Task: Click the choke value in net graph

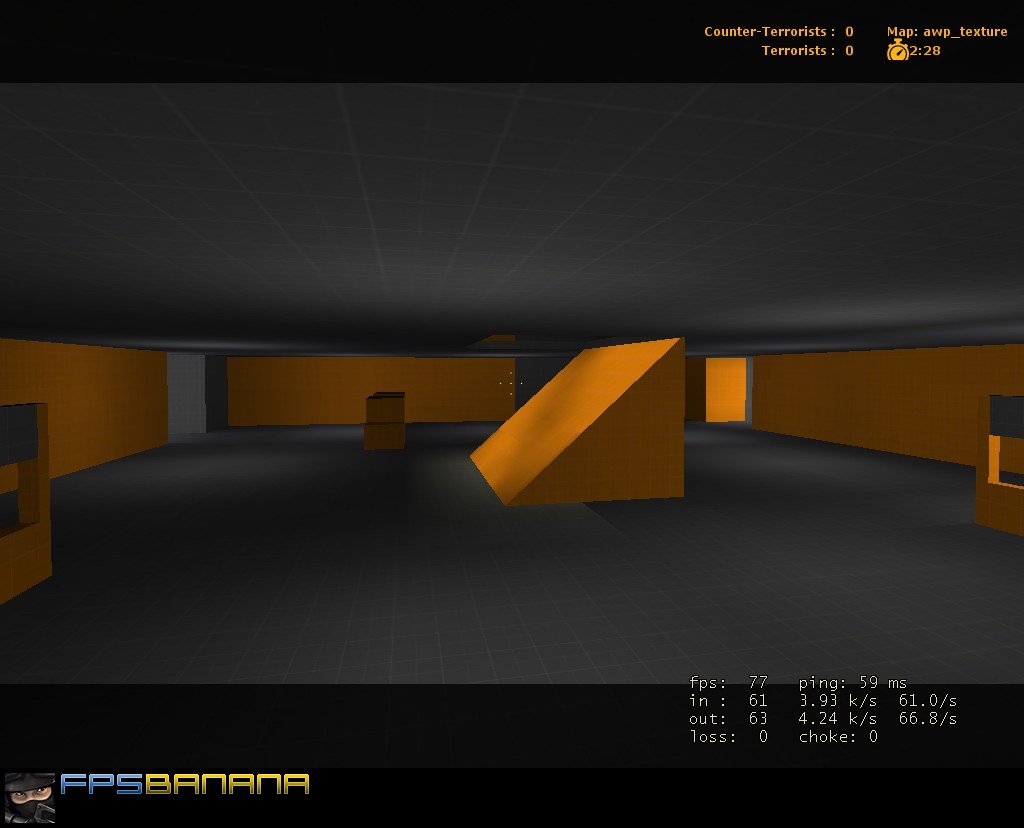Action: click(872, 737)
